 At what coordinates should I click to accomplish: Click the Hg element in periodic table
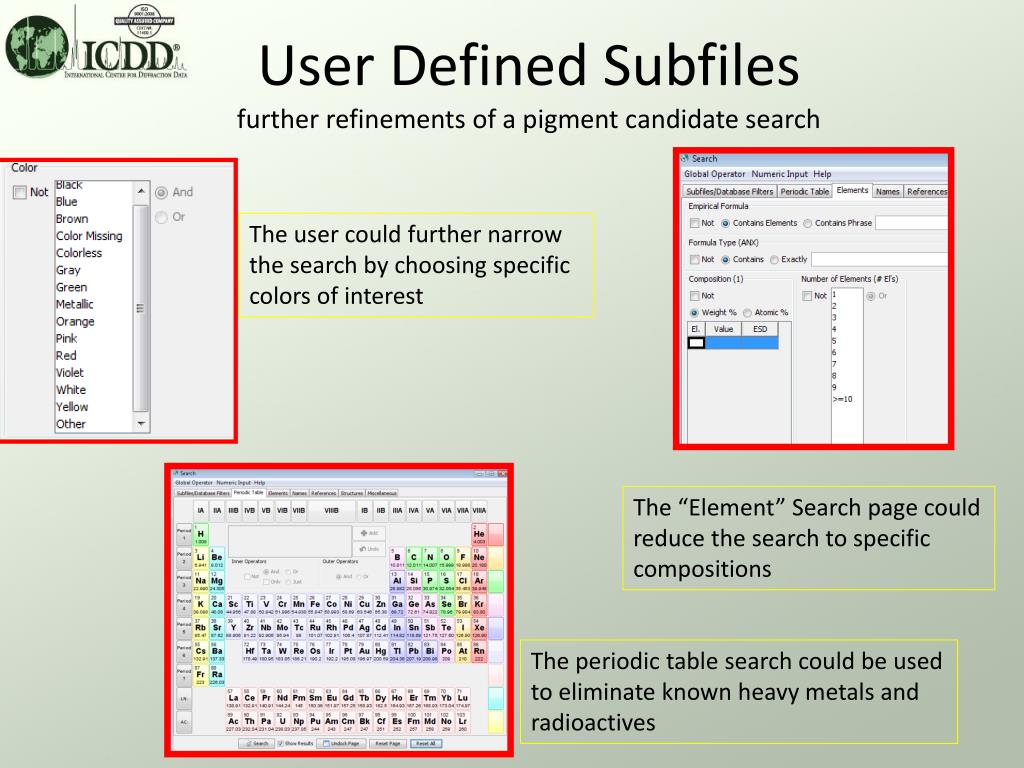[381, 651]
